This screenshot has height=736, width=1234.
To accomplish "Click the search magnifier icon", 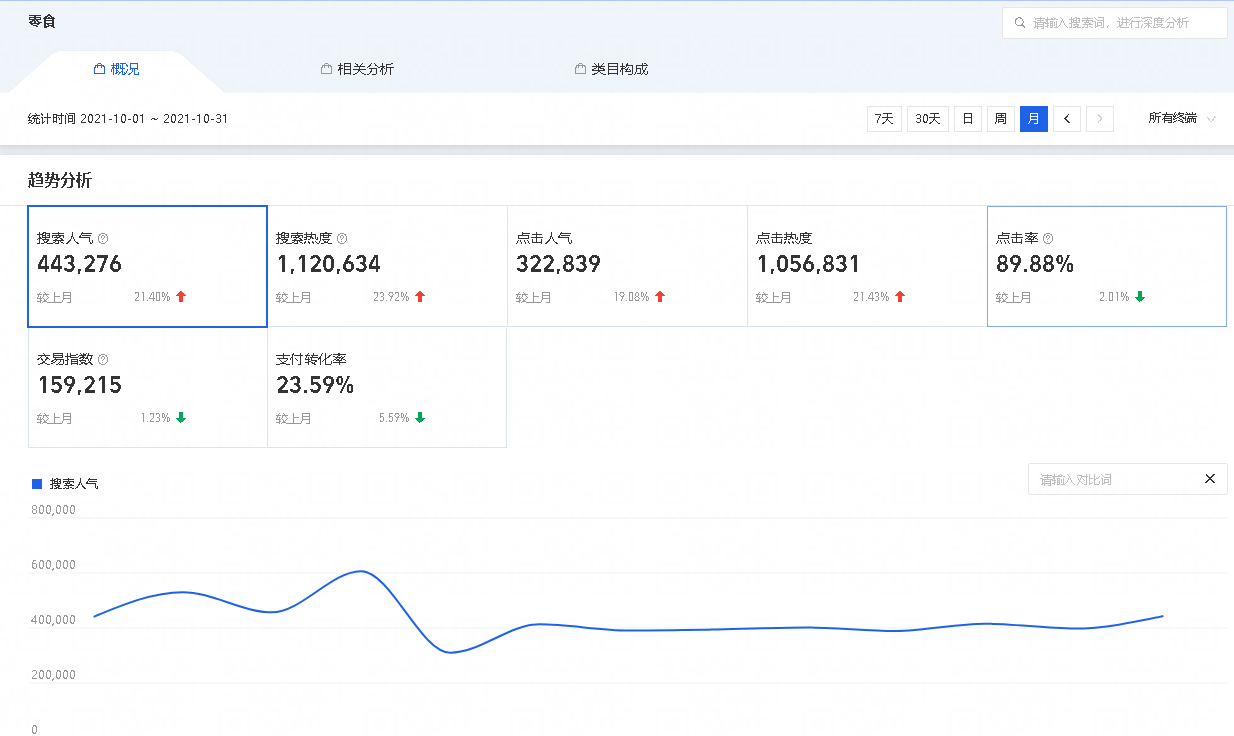I will pyautogui.click(x=1020, y=23).
